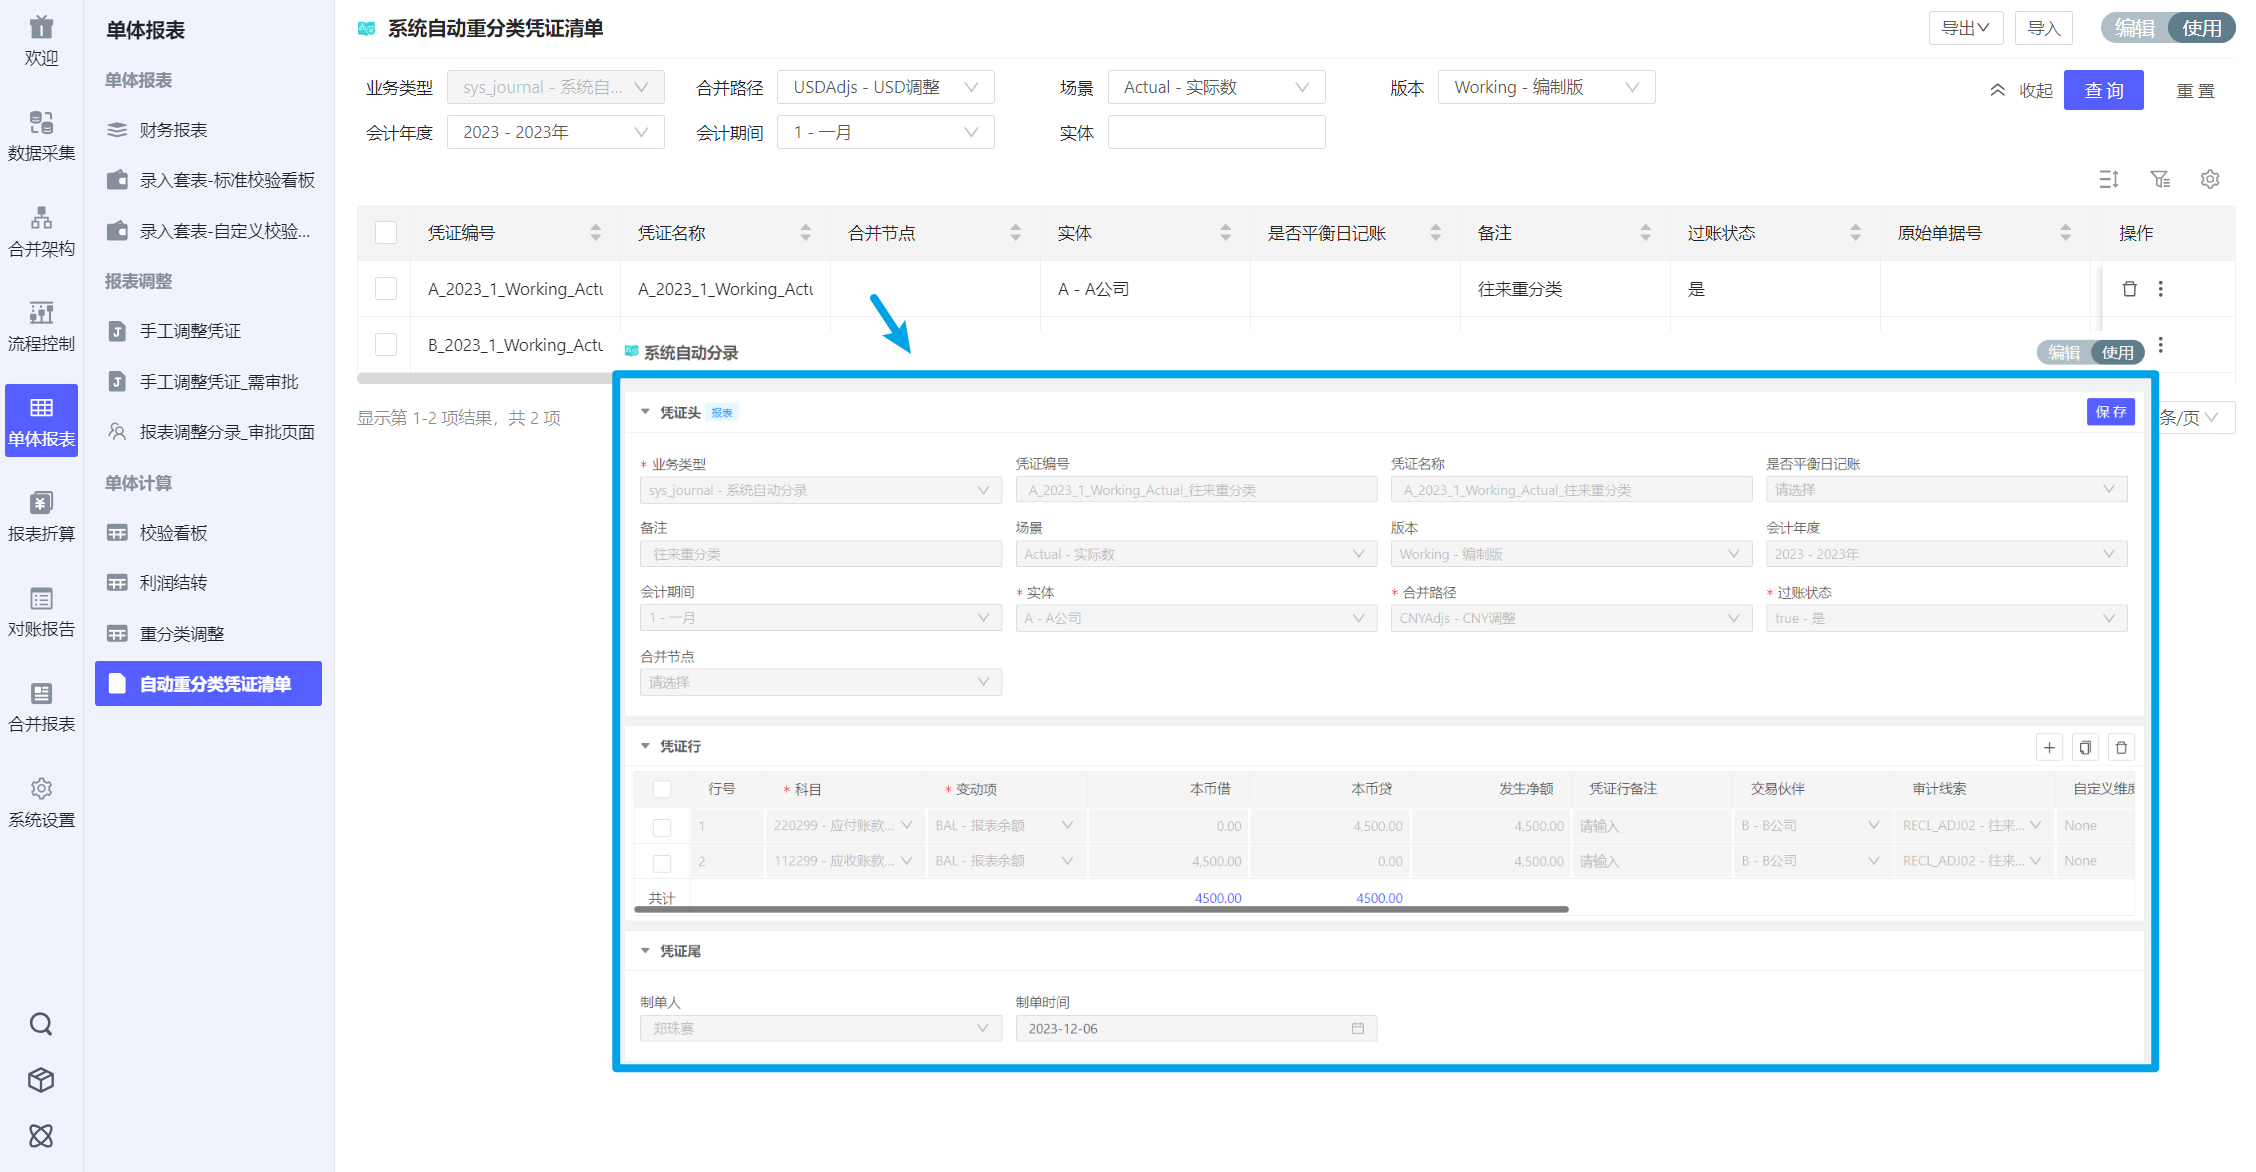Click the 重置 reset button
The width and height of the screenshot is (2256, 1172).
coord(2195,91)
